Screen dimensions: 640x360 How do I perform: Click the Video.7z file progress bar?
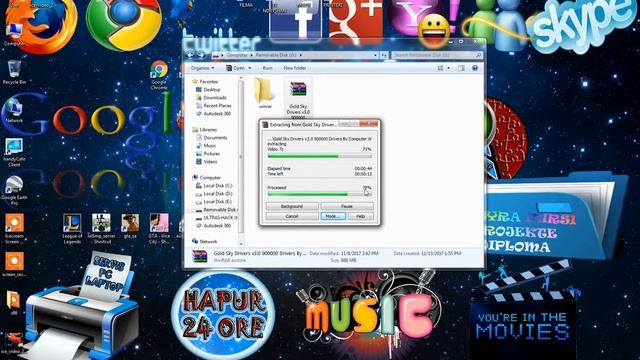[320, 156]
